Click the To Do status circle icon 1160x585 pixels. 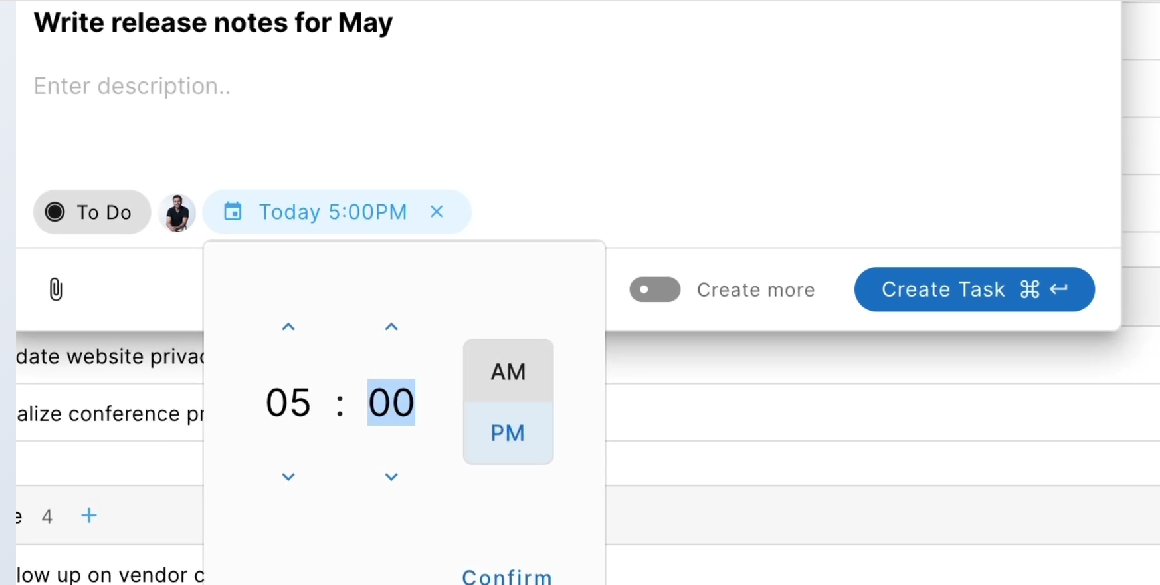pyautogui.click(x=55, y=212)
